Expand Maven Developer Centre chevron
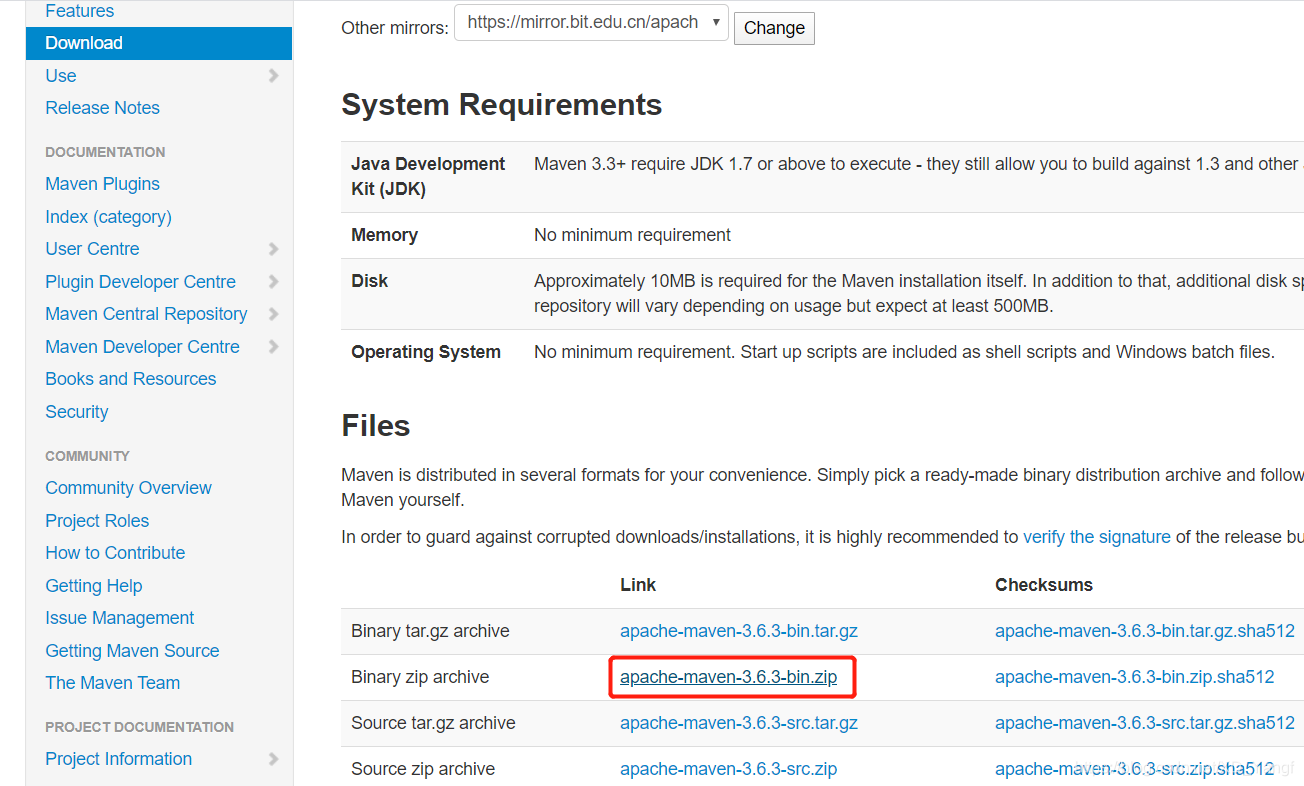The height and width of the screenshot is (786, 1304). (273, 347)
